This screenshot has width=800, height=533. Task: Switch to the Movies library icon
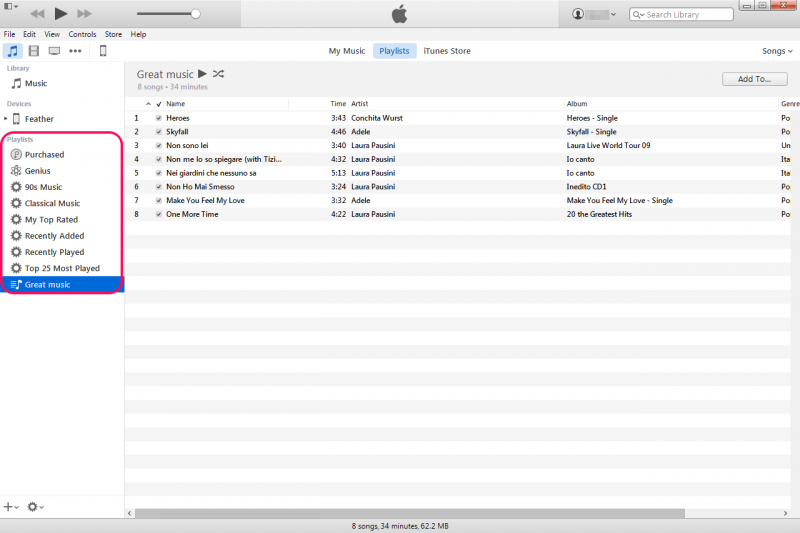pos(34,51)
